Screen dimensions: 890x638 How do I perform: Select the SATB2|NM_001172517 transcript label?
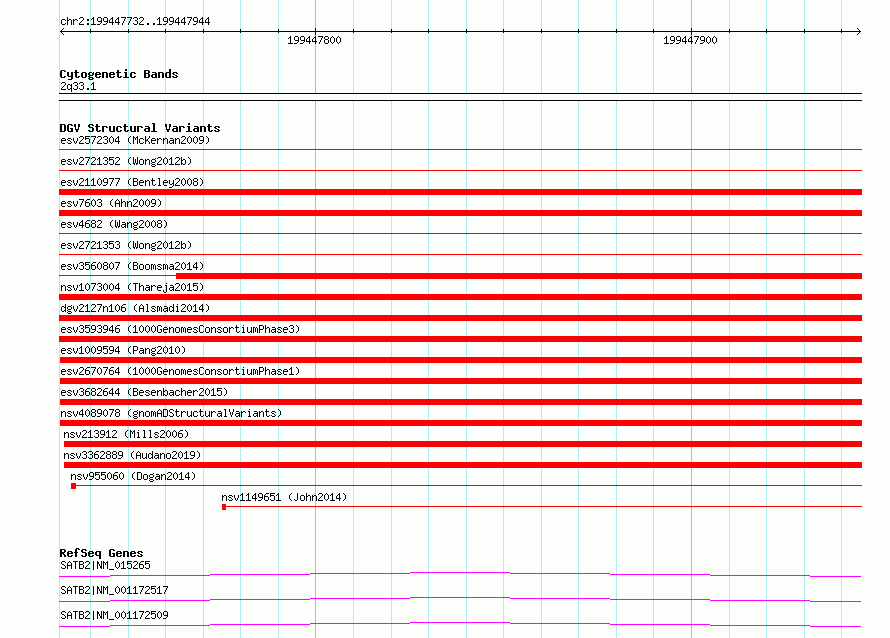[x=114, y=590]
